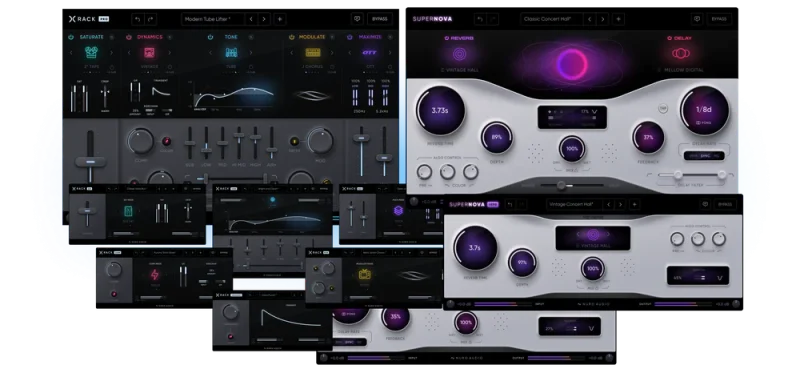Toggle the Saturate module power button
Viewport: 800px width, 373px height.
coord(71,37)
